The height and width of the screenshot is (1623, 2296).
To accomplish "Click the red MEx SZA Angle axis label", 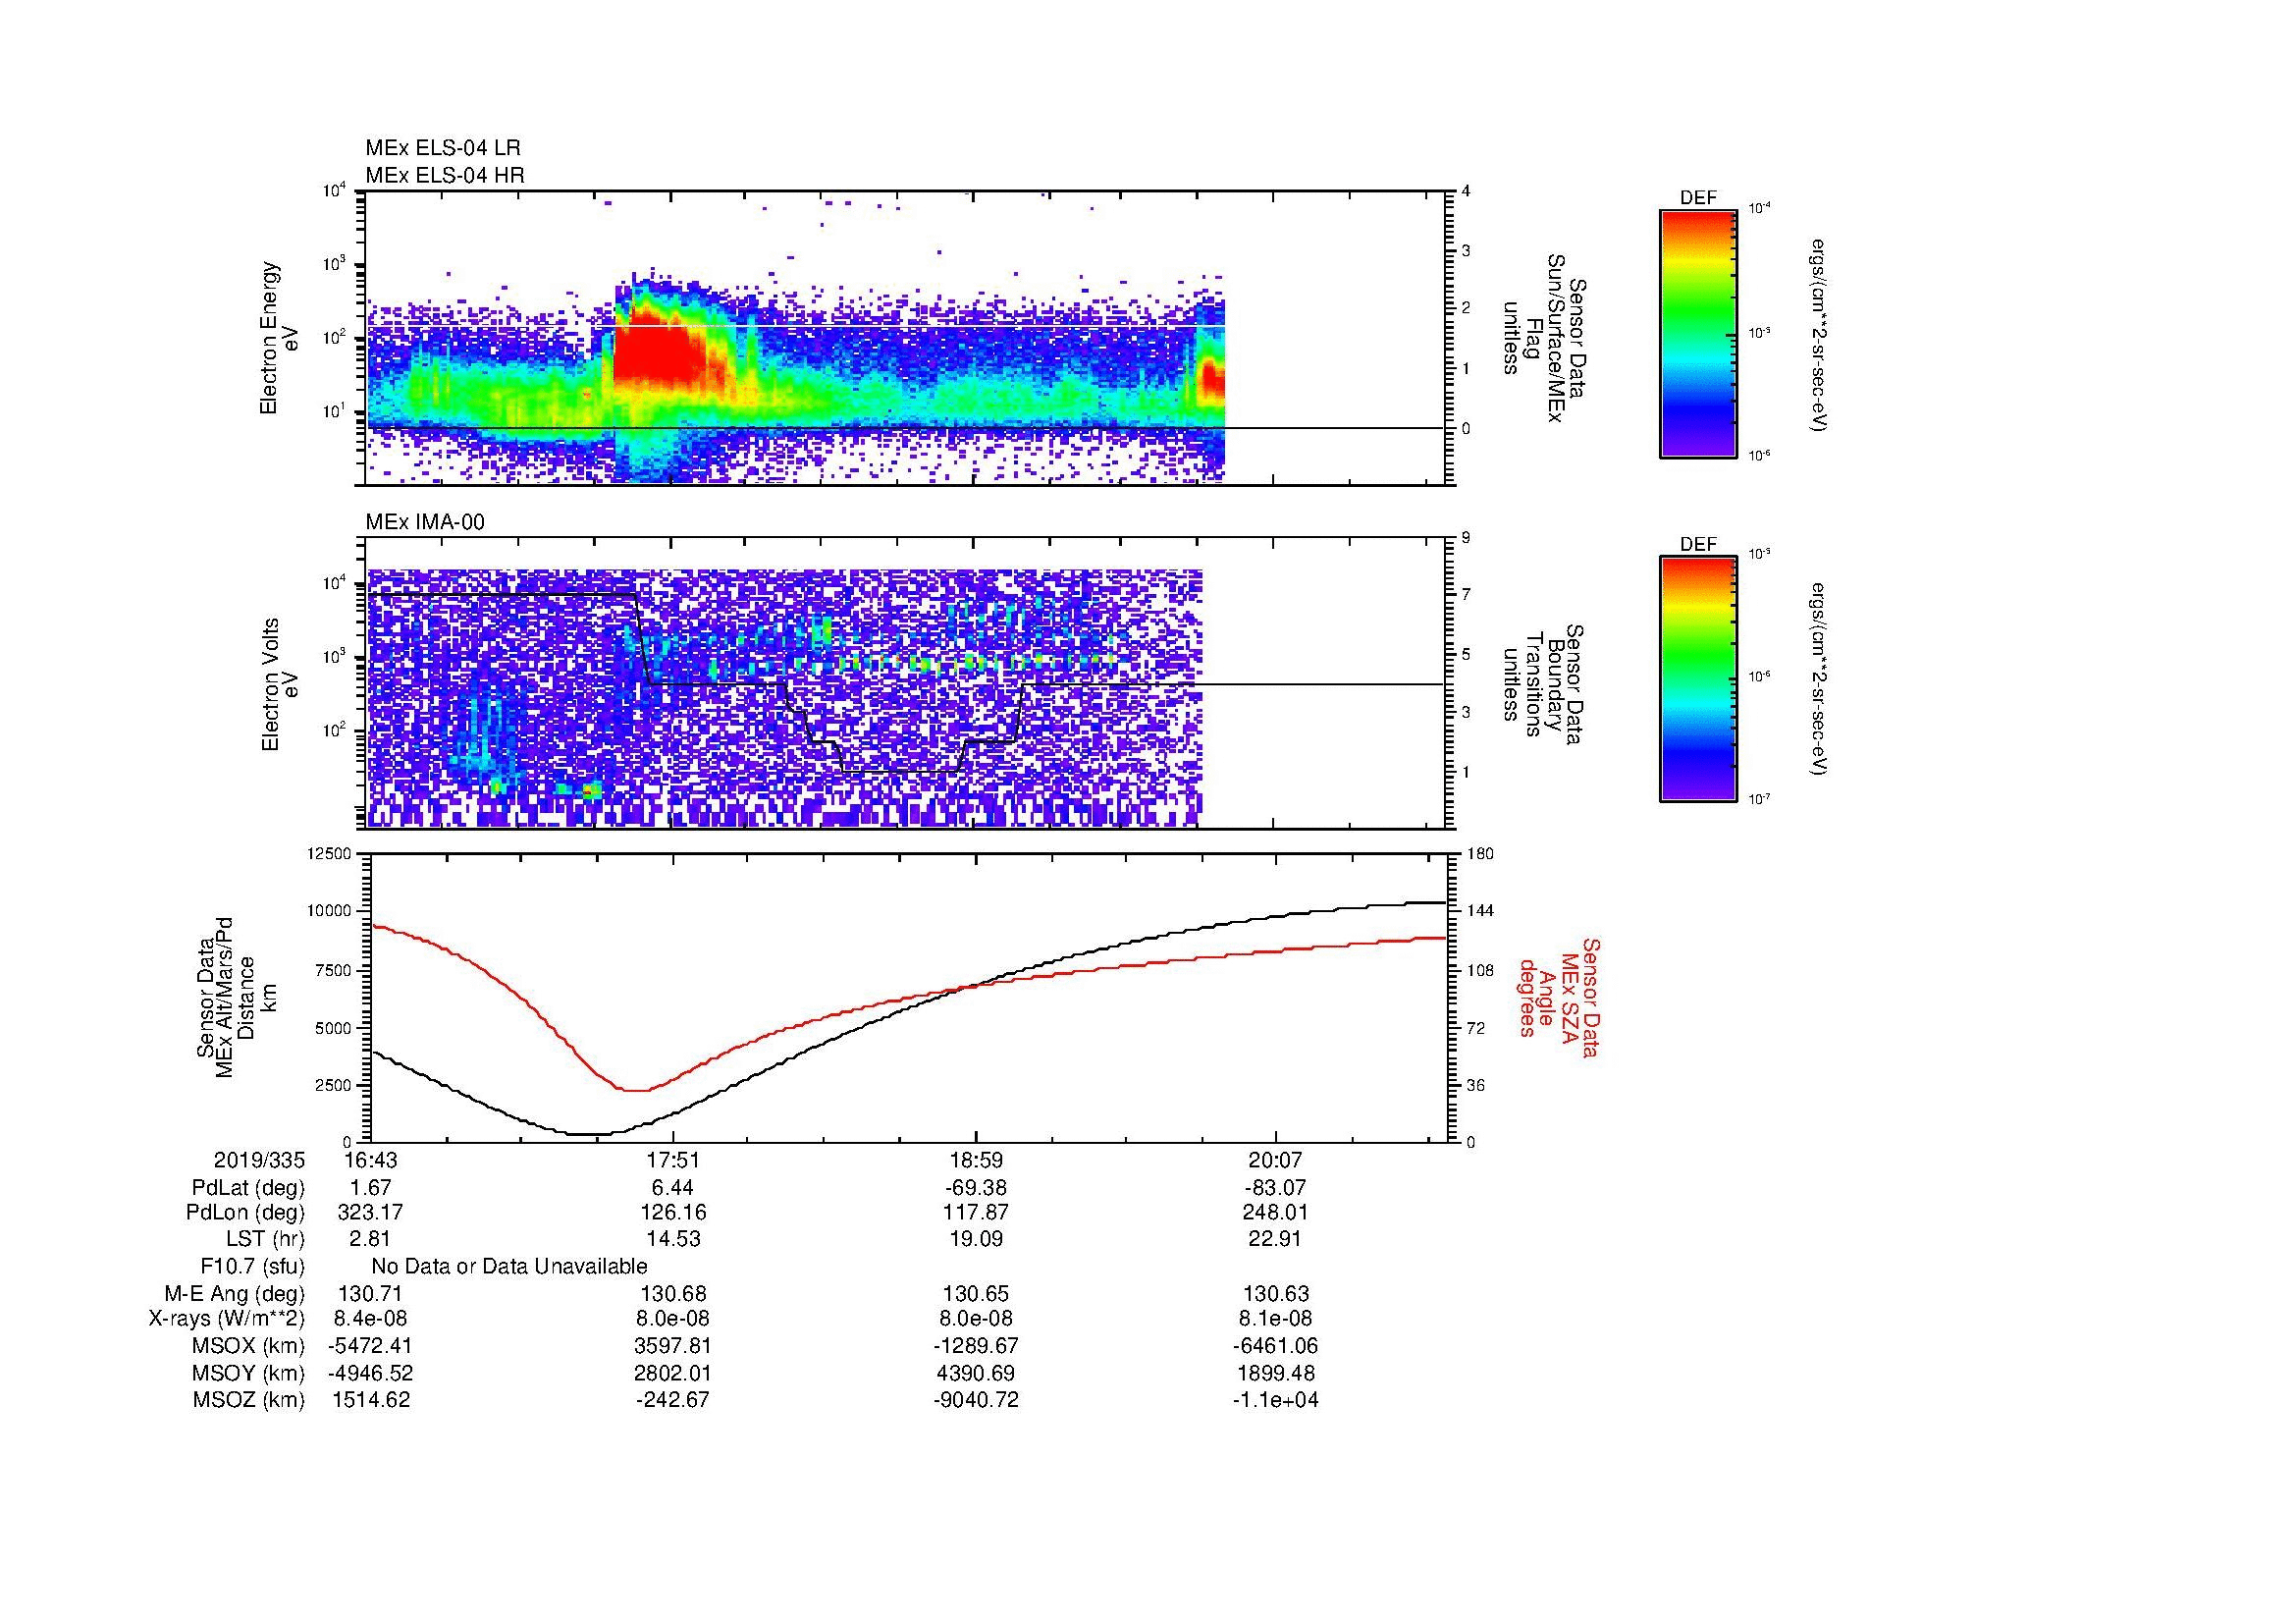I will (x=1559, y=997).
